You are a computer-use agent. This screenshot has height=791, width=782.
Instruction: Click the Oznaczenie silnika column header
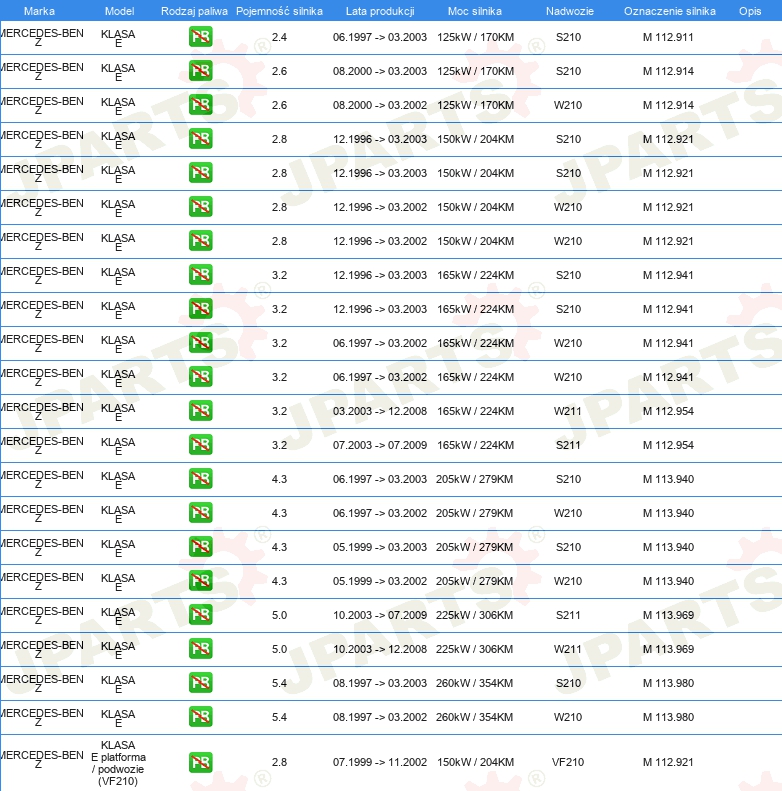(669, 10)
